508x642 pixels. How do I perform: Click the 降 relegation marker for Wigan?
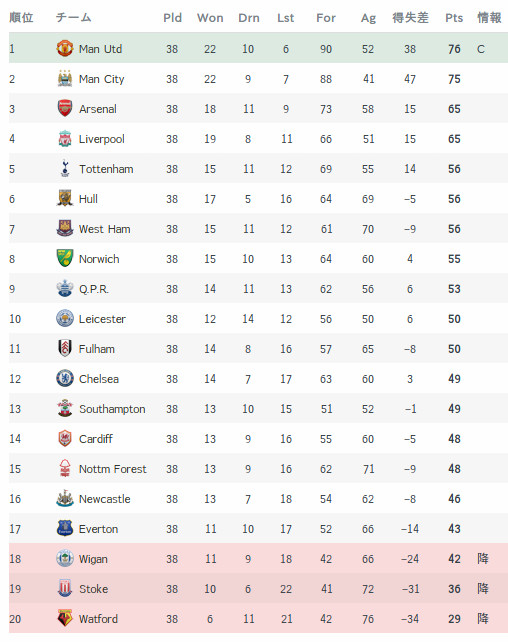point(483,558)
